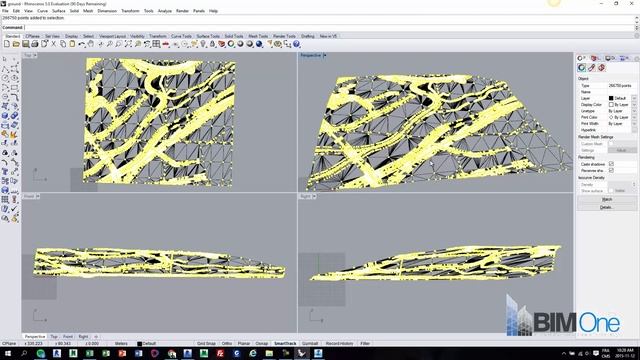Viewport: 640px width, 360px height.
Task: Click the Lock padlock icon
Action: (212, 44)
